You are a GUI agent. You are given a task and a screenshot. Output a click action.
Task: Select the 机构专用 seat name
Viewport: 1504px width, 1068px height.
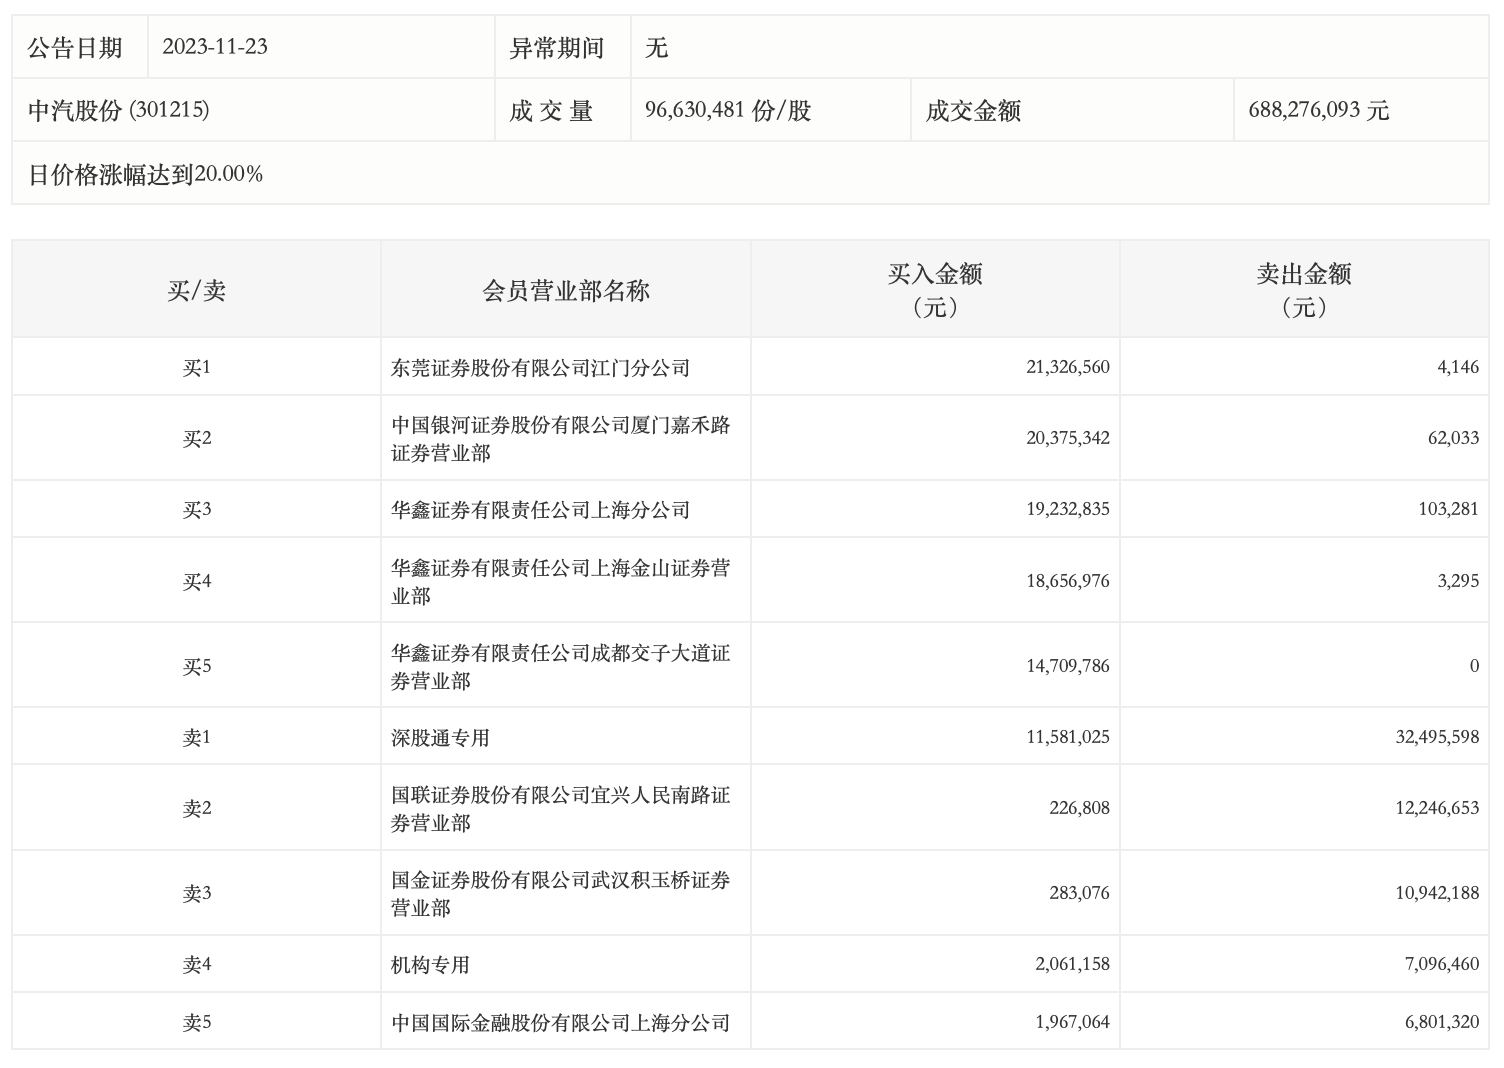[x=430, y=965]
